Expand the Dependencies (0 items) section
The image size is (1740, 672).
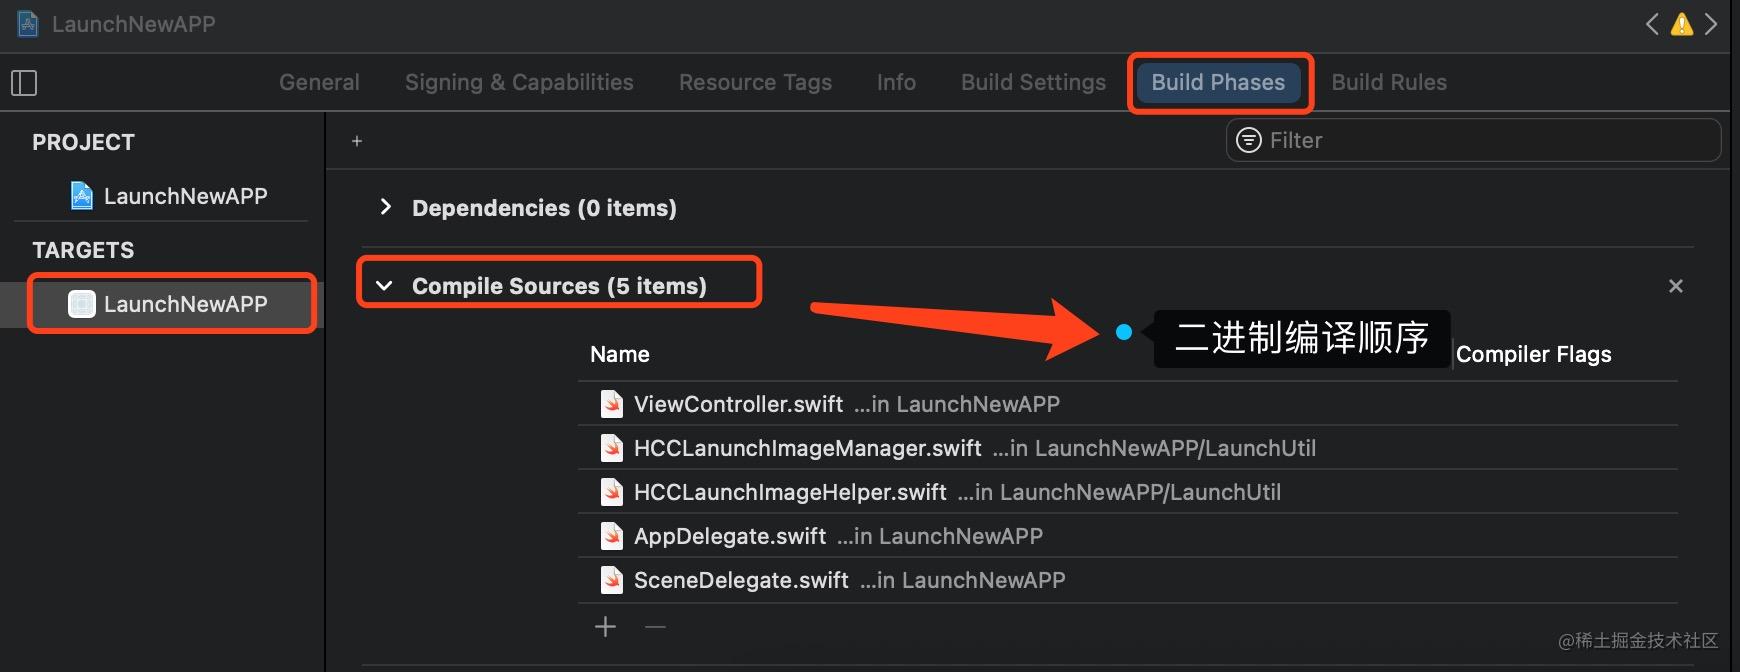[x=385, y=207]
